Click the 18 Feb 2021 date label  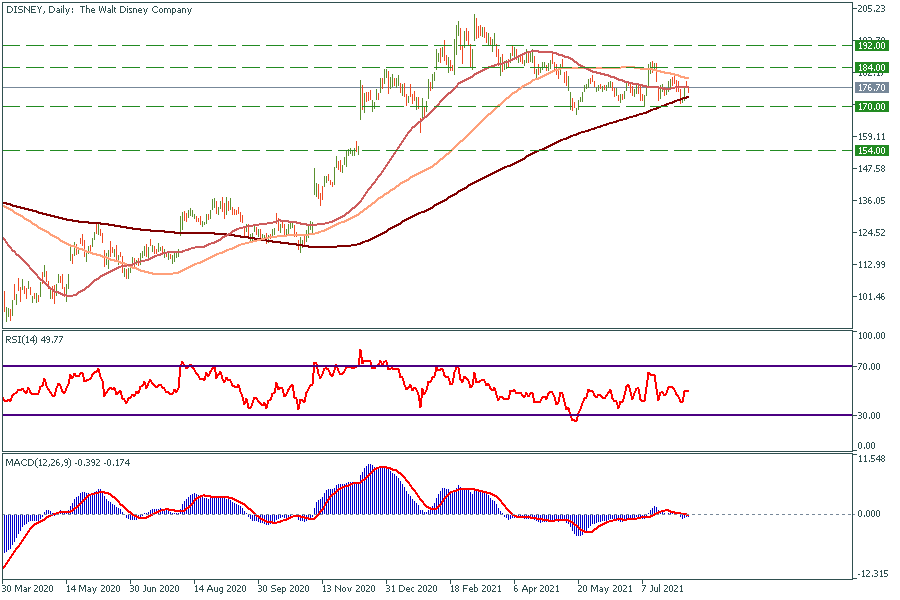click(475, 589)
